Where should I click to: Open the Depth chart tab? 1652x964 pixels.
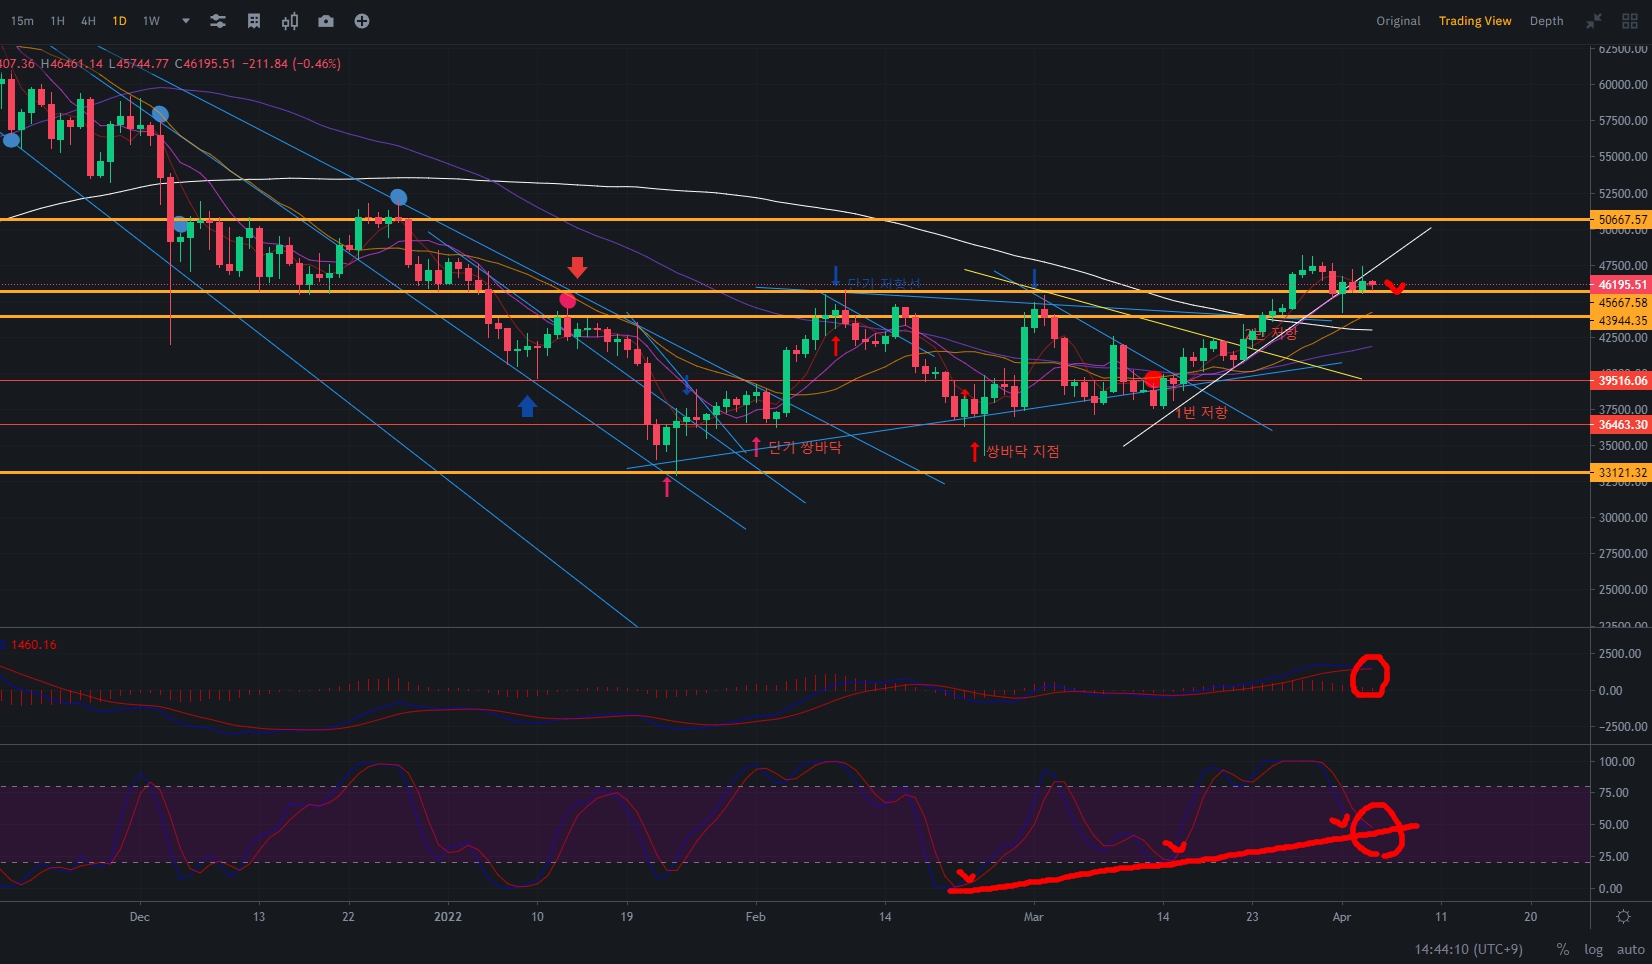[1546, 21]
